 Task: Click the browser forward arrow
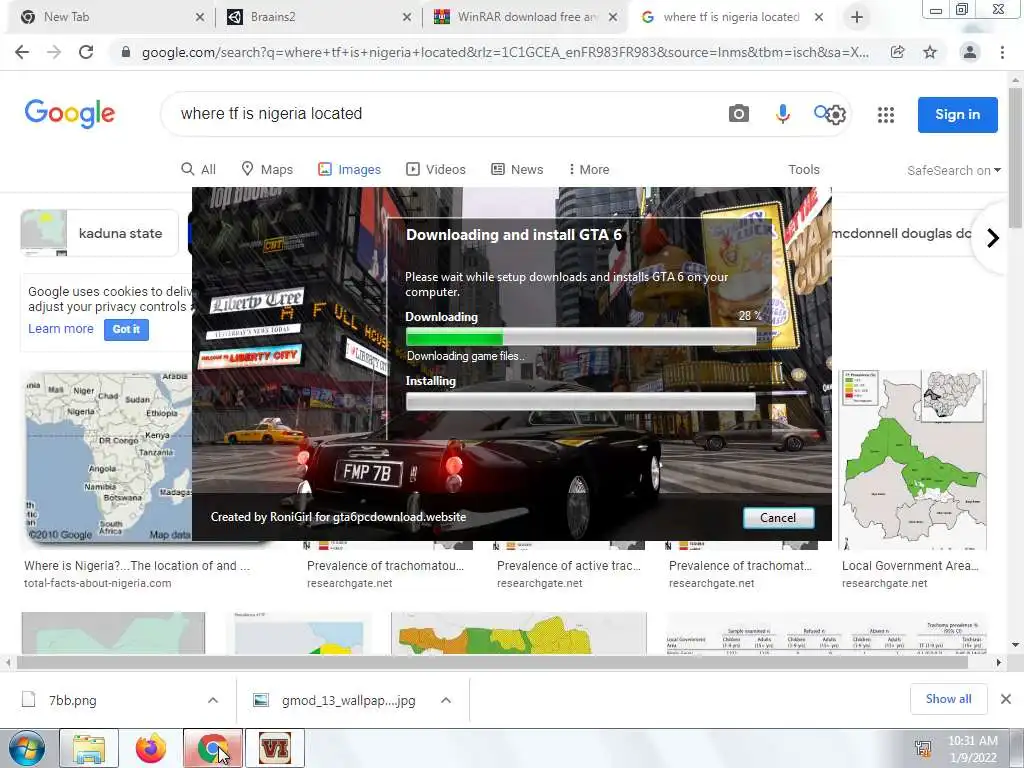pyautogui.click(x=54, y=52)
